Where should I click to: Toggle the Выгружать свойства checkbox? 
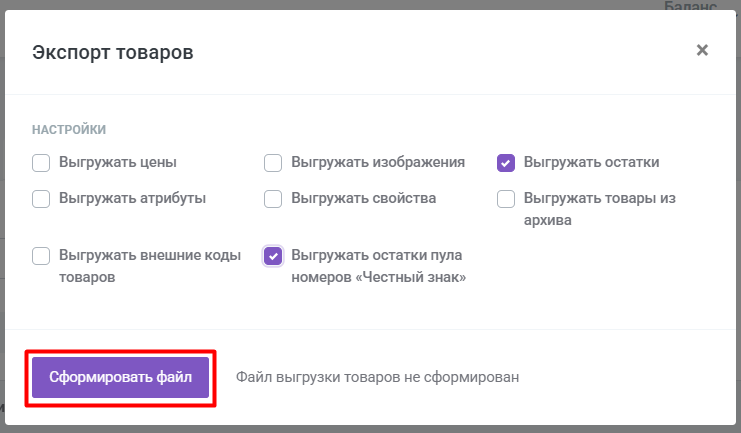[x=273, y=199]
